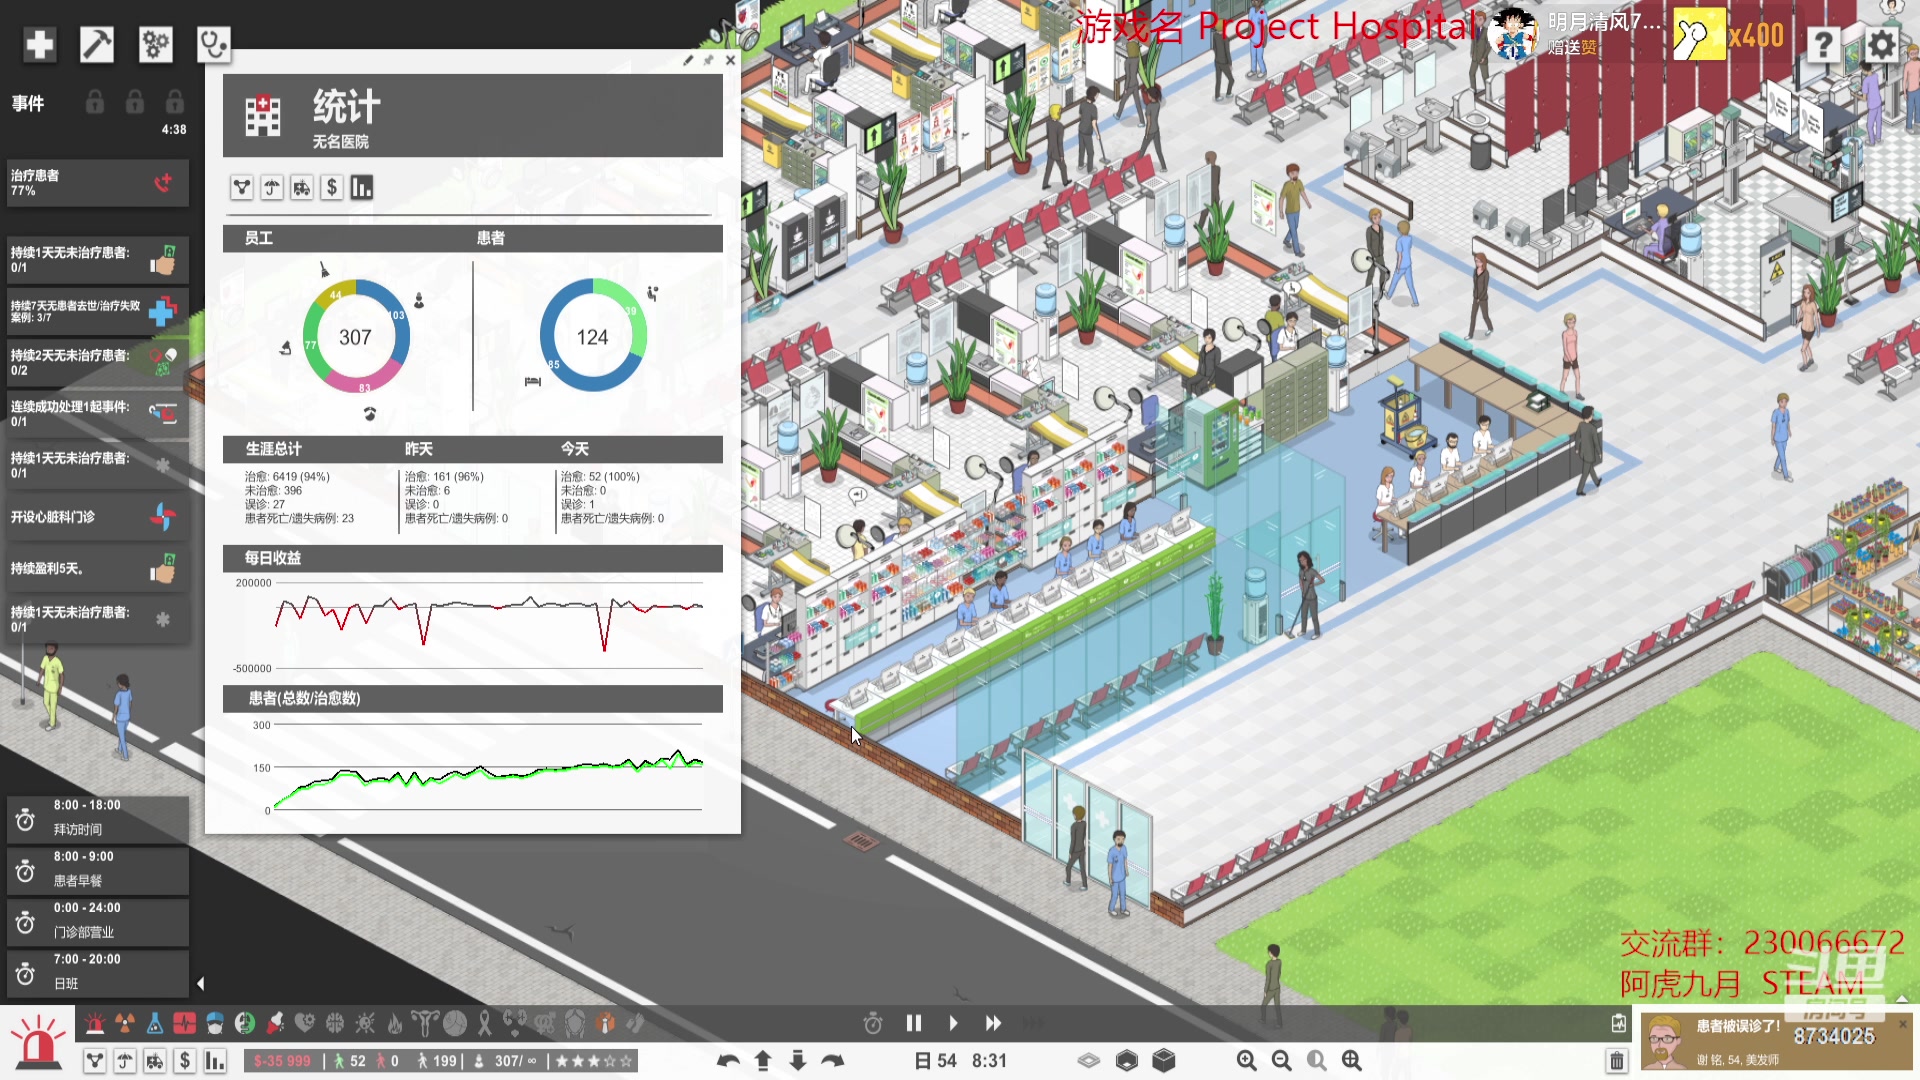The image size is (1920, 1080).
Task: Switch to bar chart tab in statistics panel
Action: [x=362, y=187]
